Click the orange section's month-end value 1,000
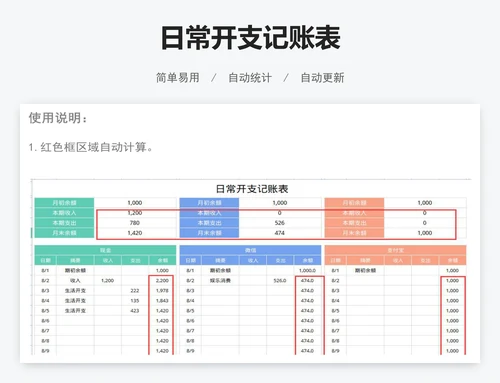 click(x=425, y=233)
